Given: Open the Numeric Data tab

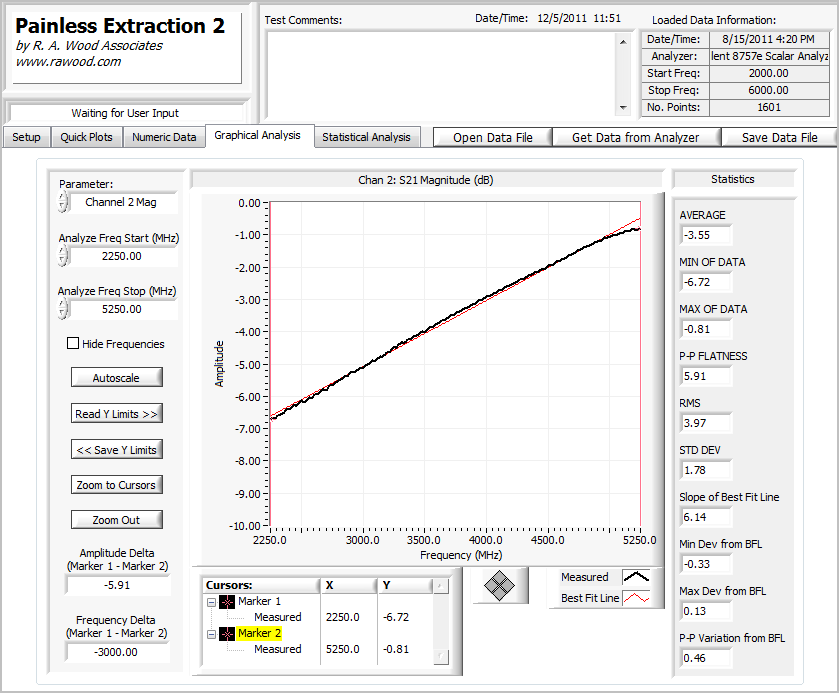Looking at the screenshot, I should [x=164, y=137].
